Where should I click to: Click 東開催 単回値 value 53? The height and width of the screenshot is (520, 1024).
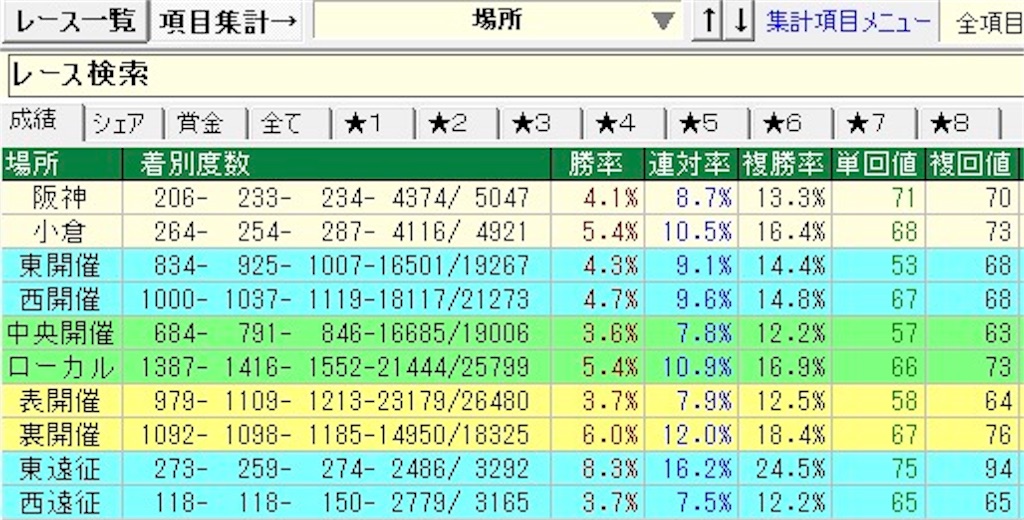904,266
